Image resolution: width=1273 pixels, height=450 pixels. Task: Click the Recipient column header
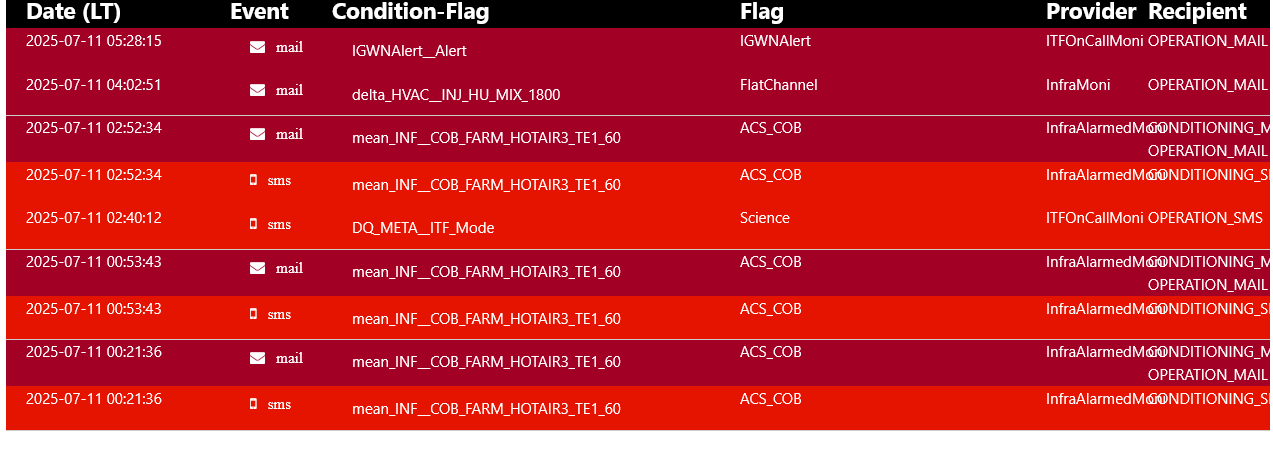click(1197, 12)
